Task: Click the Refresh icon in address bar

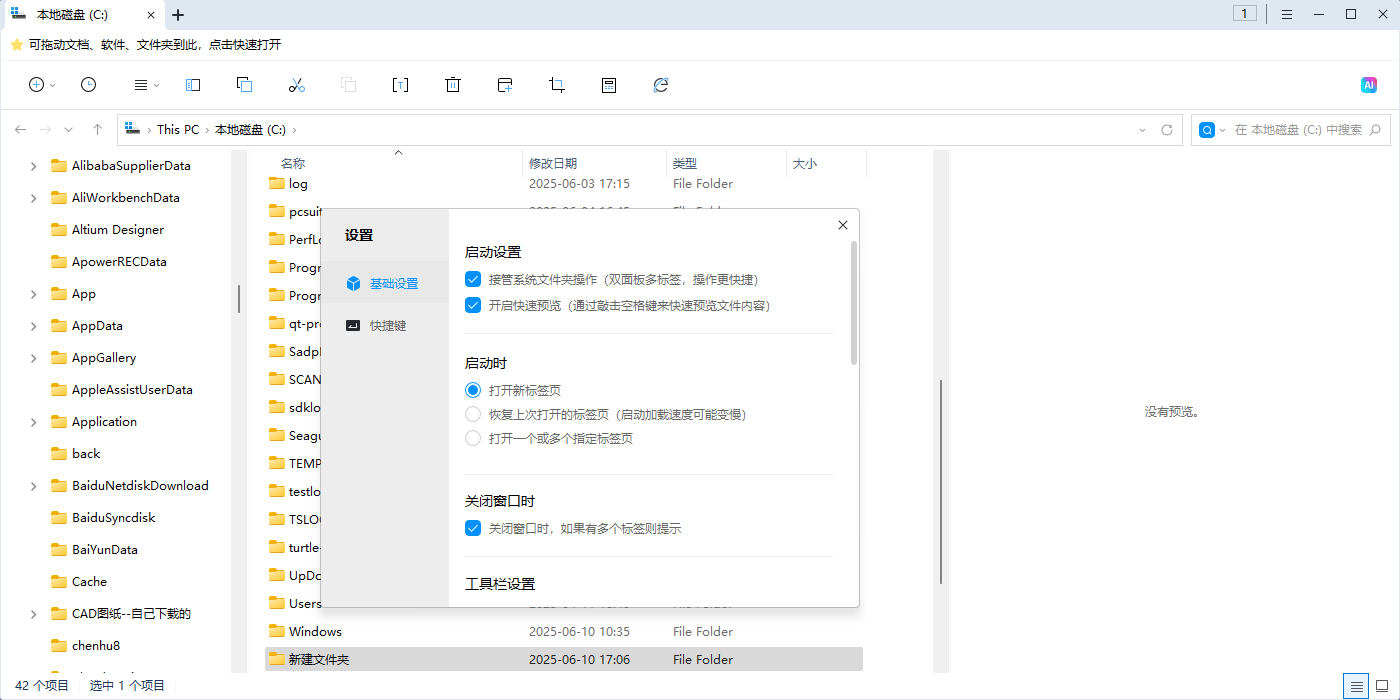Action: click(x=1167, y=130)
